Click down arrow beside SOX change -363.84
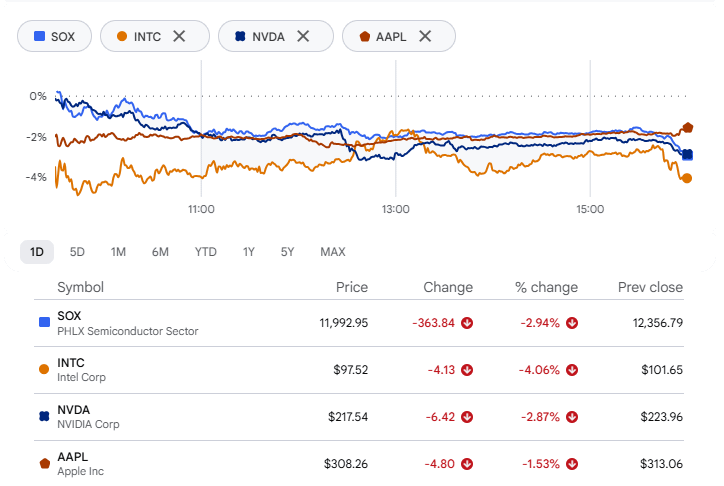This screenshot has width=724, height=486. pos(467,323)
